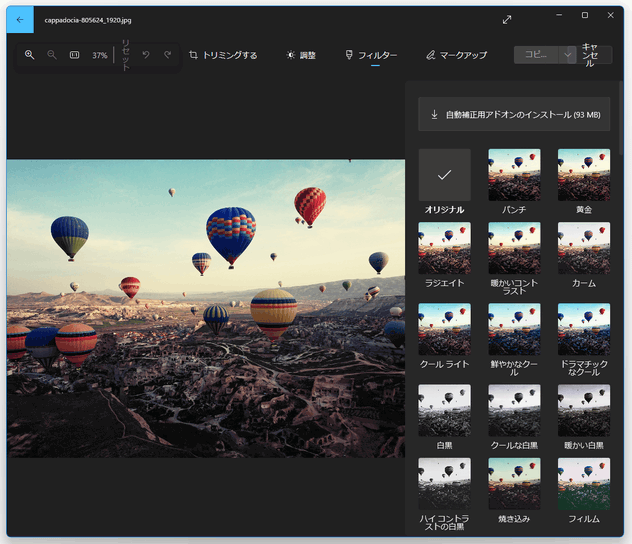Undo the last edit
The width and height of the screenshot is (632, 544).
[146, 55]
